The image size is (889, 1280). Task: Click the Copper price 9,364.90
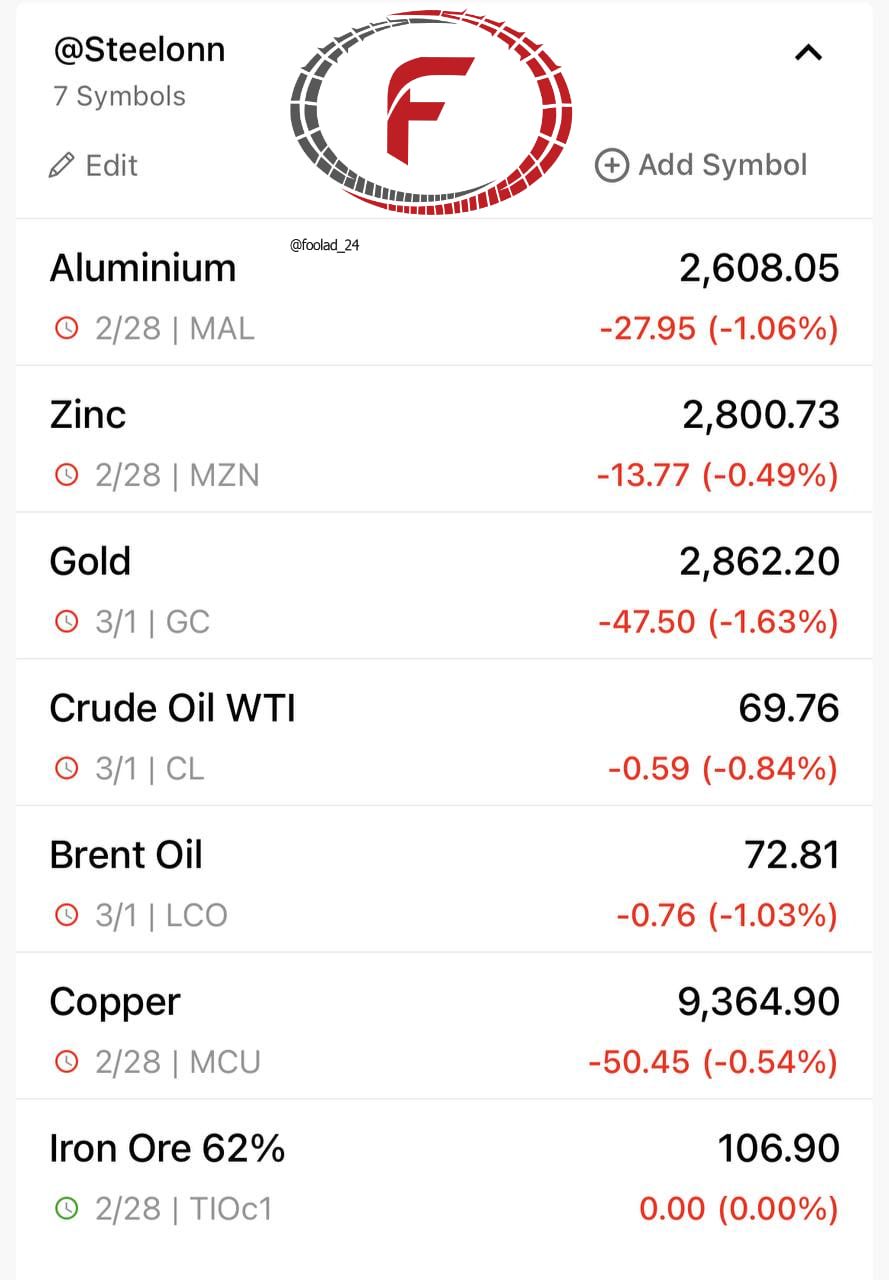(759, 1002)
